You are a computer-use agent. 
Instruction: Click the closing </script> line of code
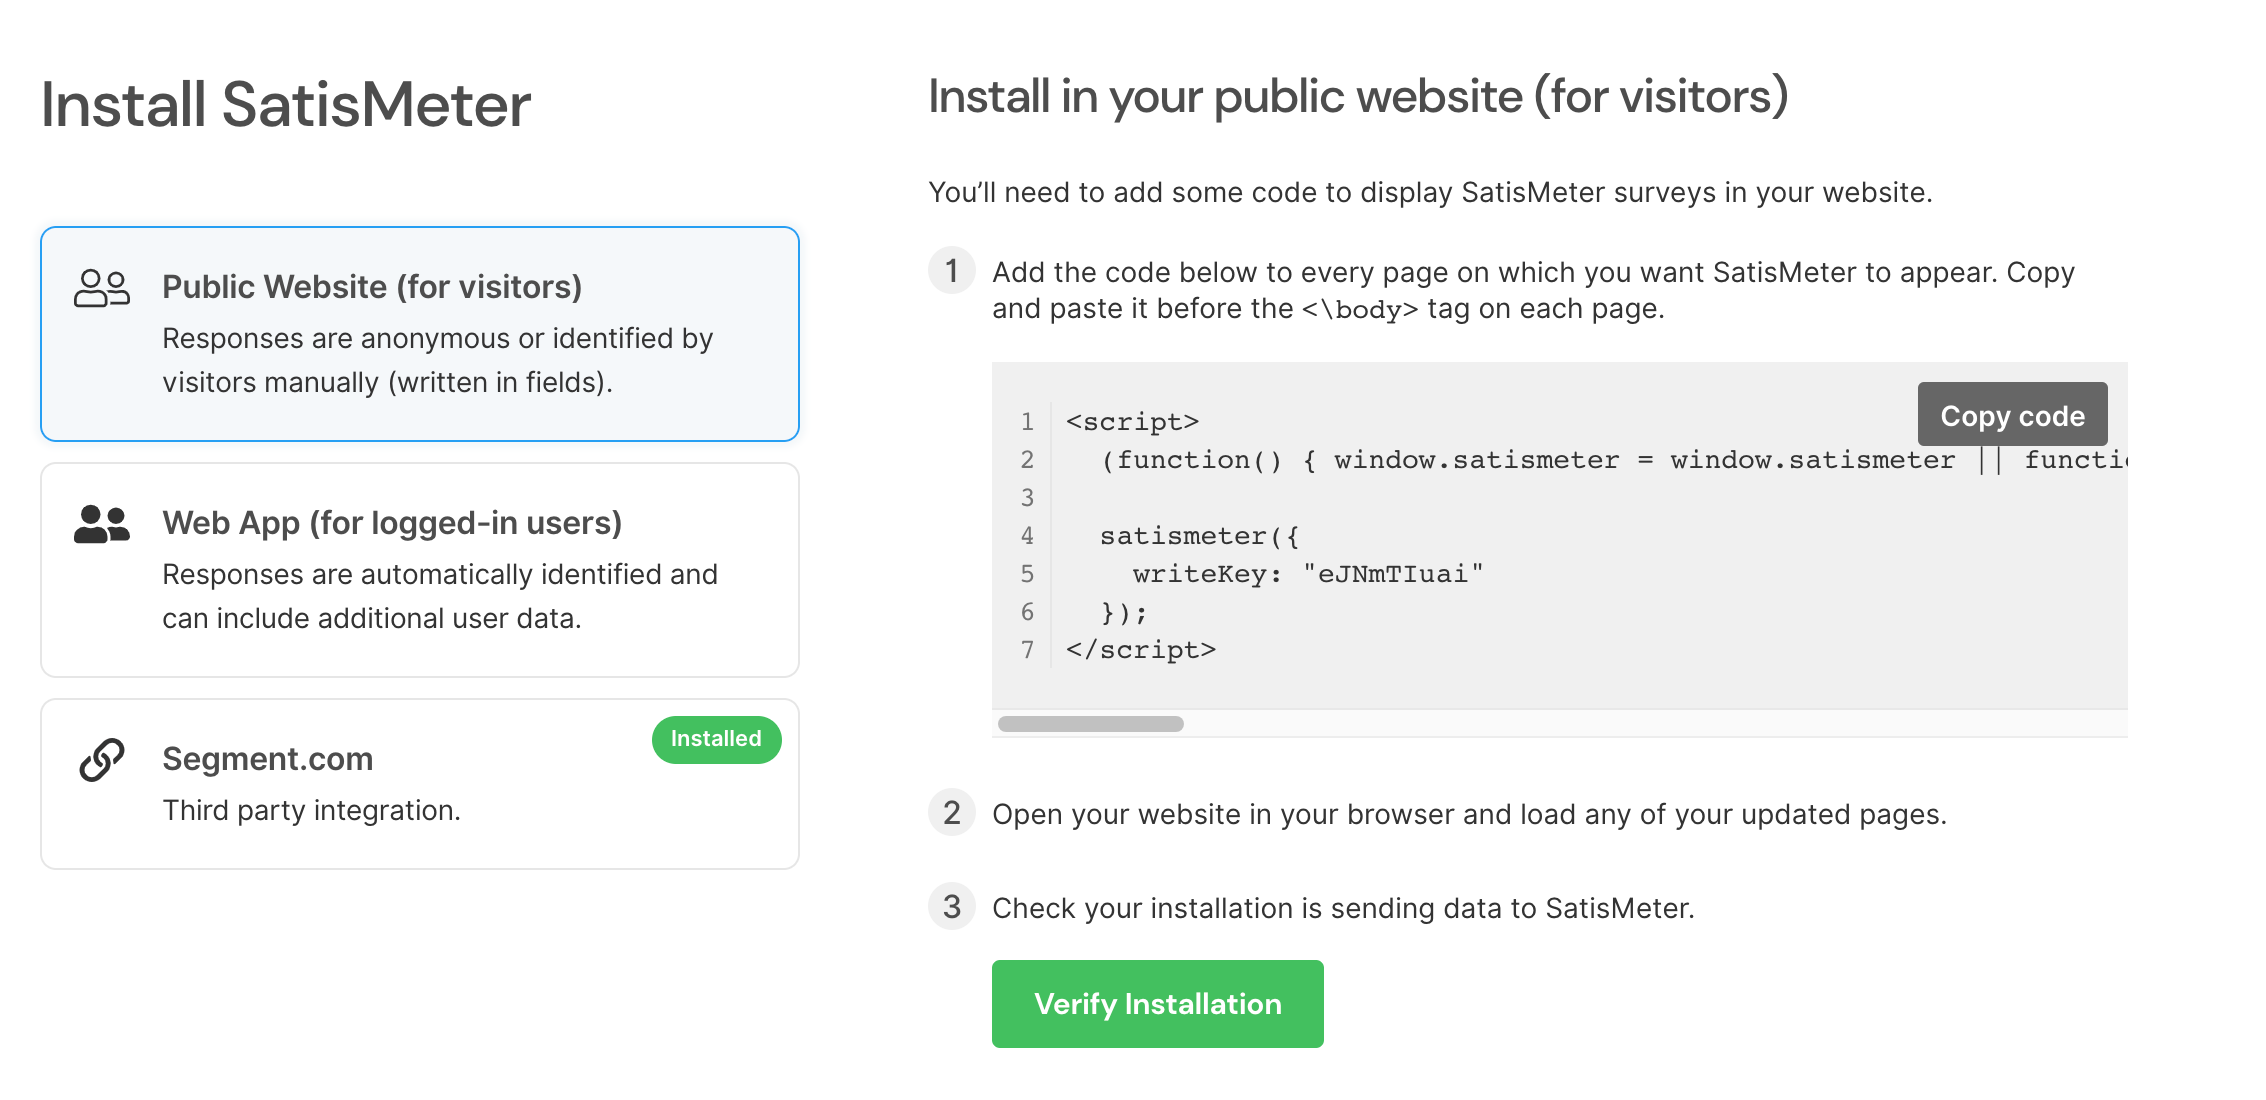point(1141,650)
